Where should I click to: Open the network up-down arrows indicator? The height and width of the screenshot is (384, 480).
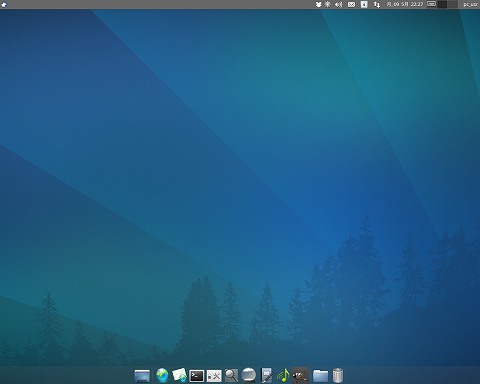[377, 4]
